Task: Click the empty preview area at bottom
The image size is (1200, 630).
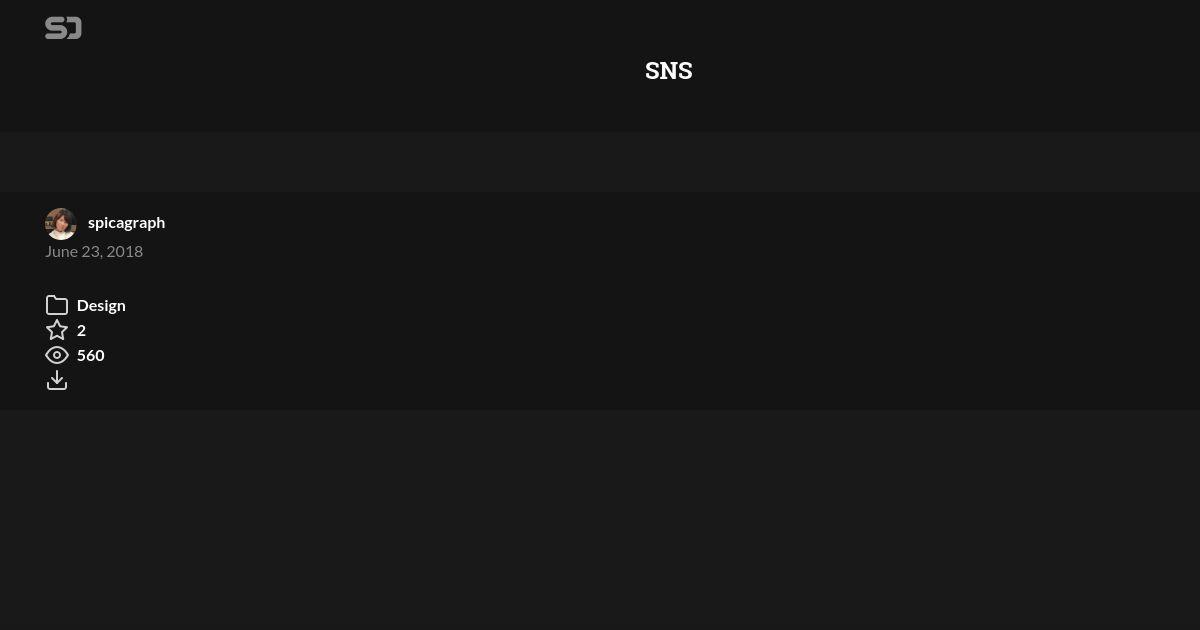Action: (600, 520)
